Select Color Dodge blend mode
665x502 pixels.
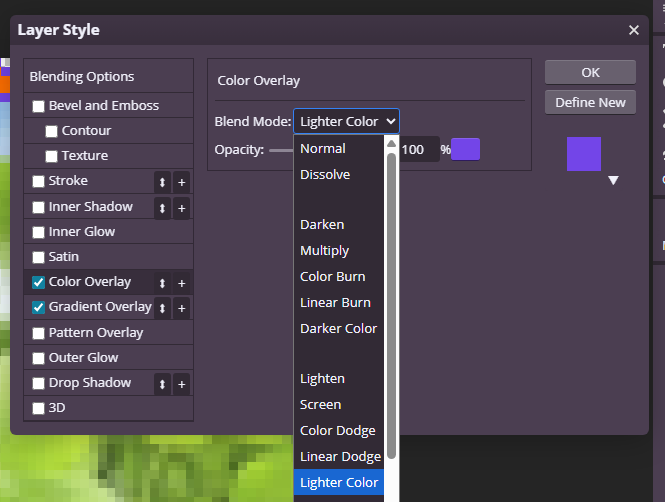click(x=338, y=430)
